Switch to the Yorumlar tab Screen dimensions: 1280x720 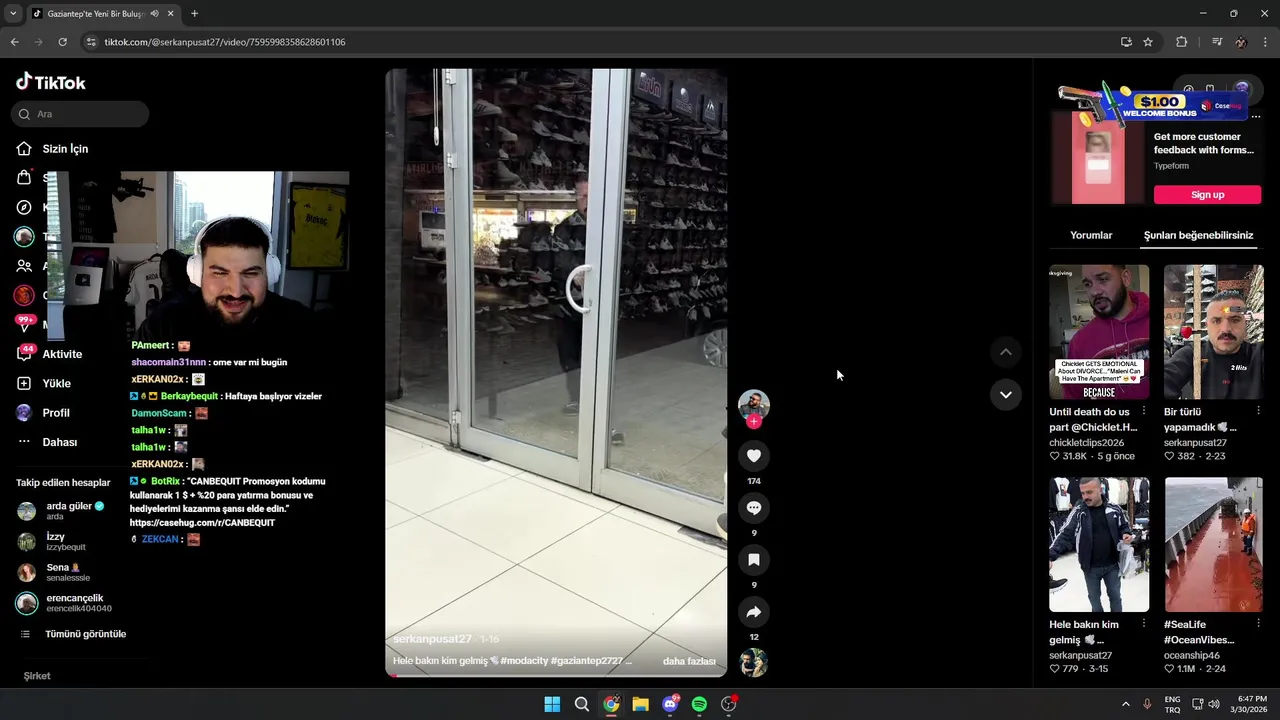click(1091, 236)
